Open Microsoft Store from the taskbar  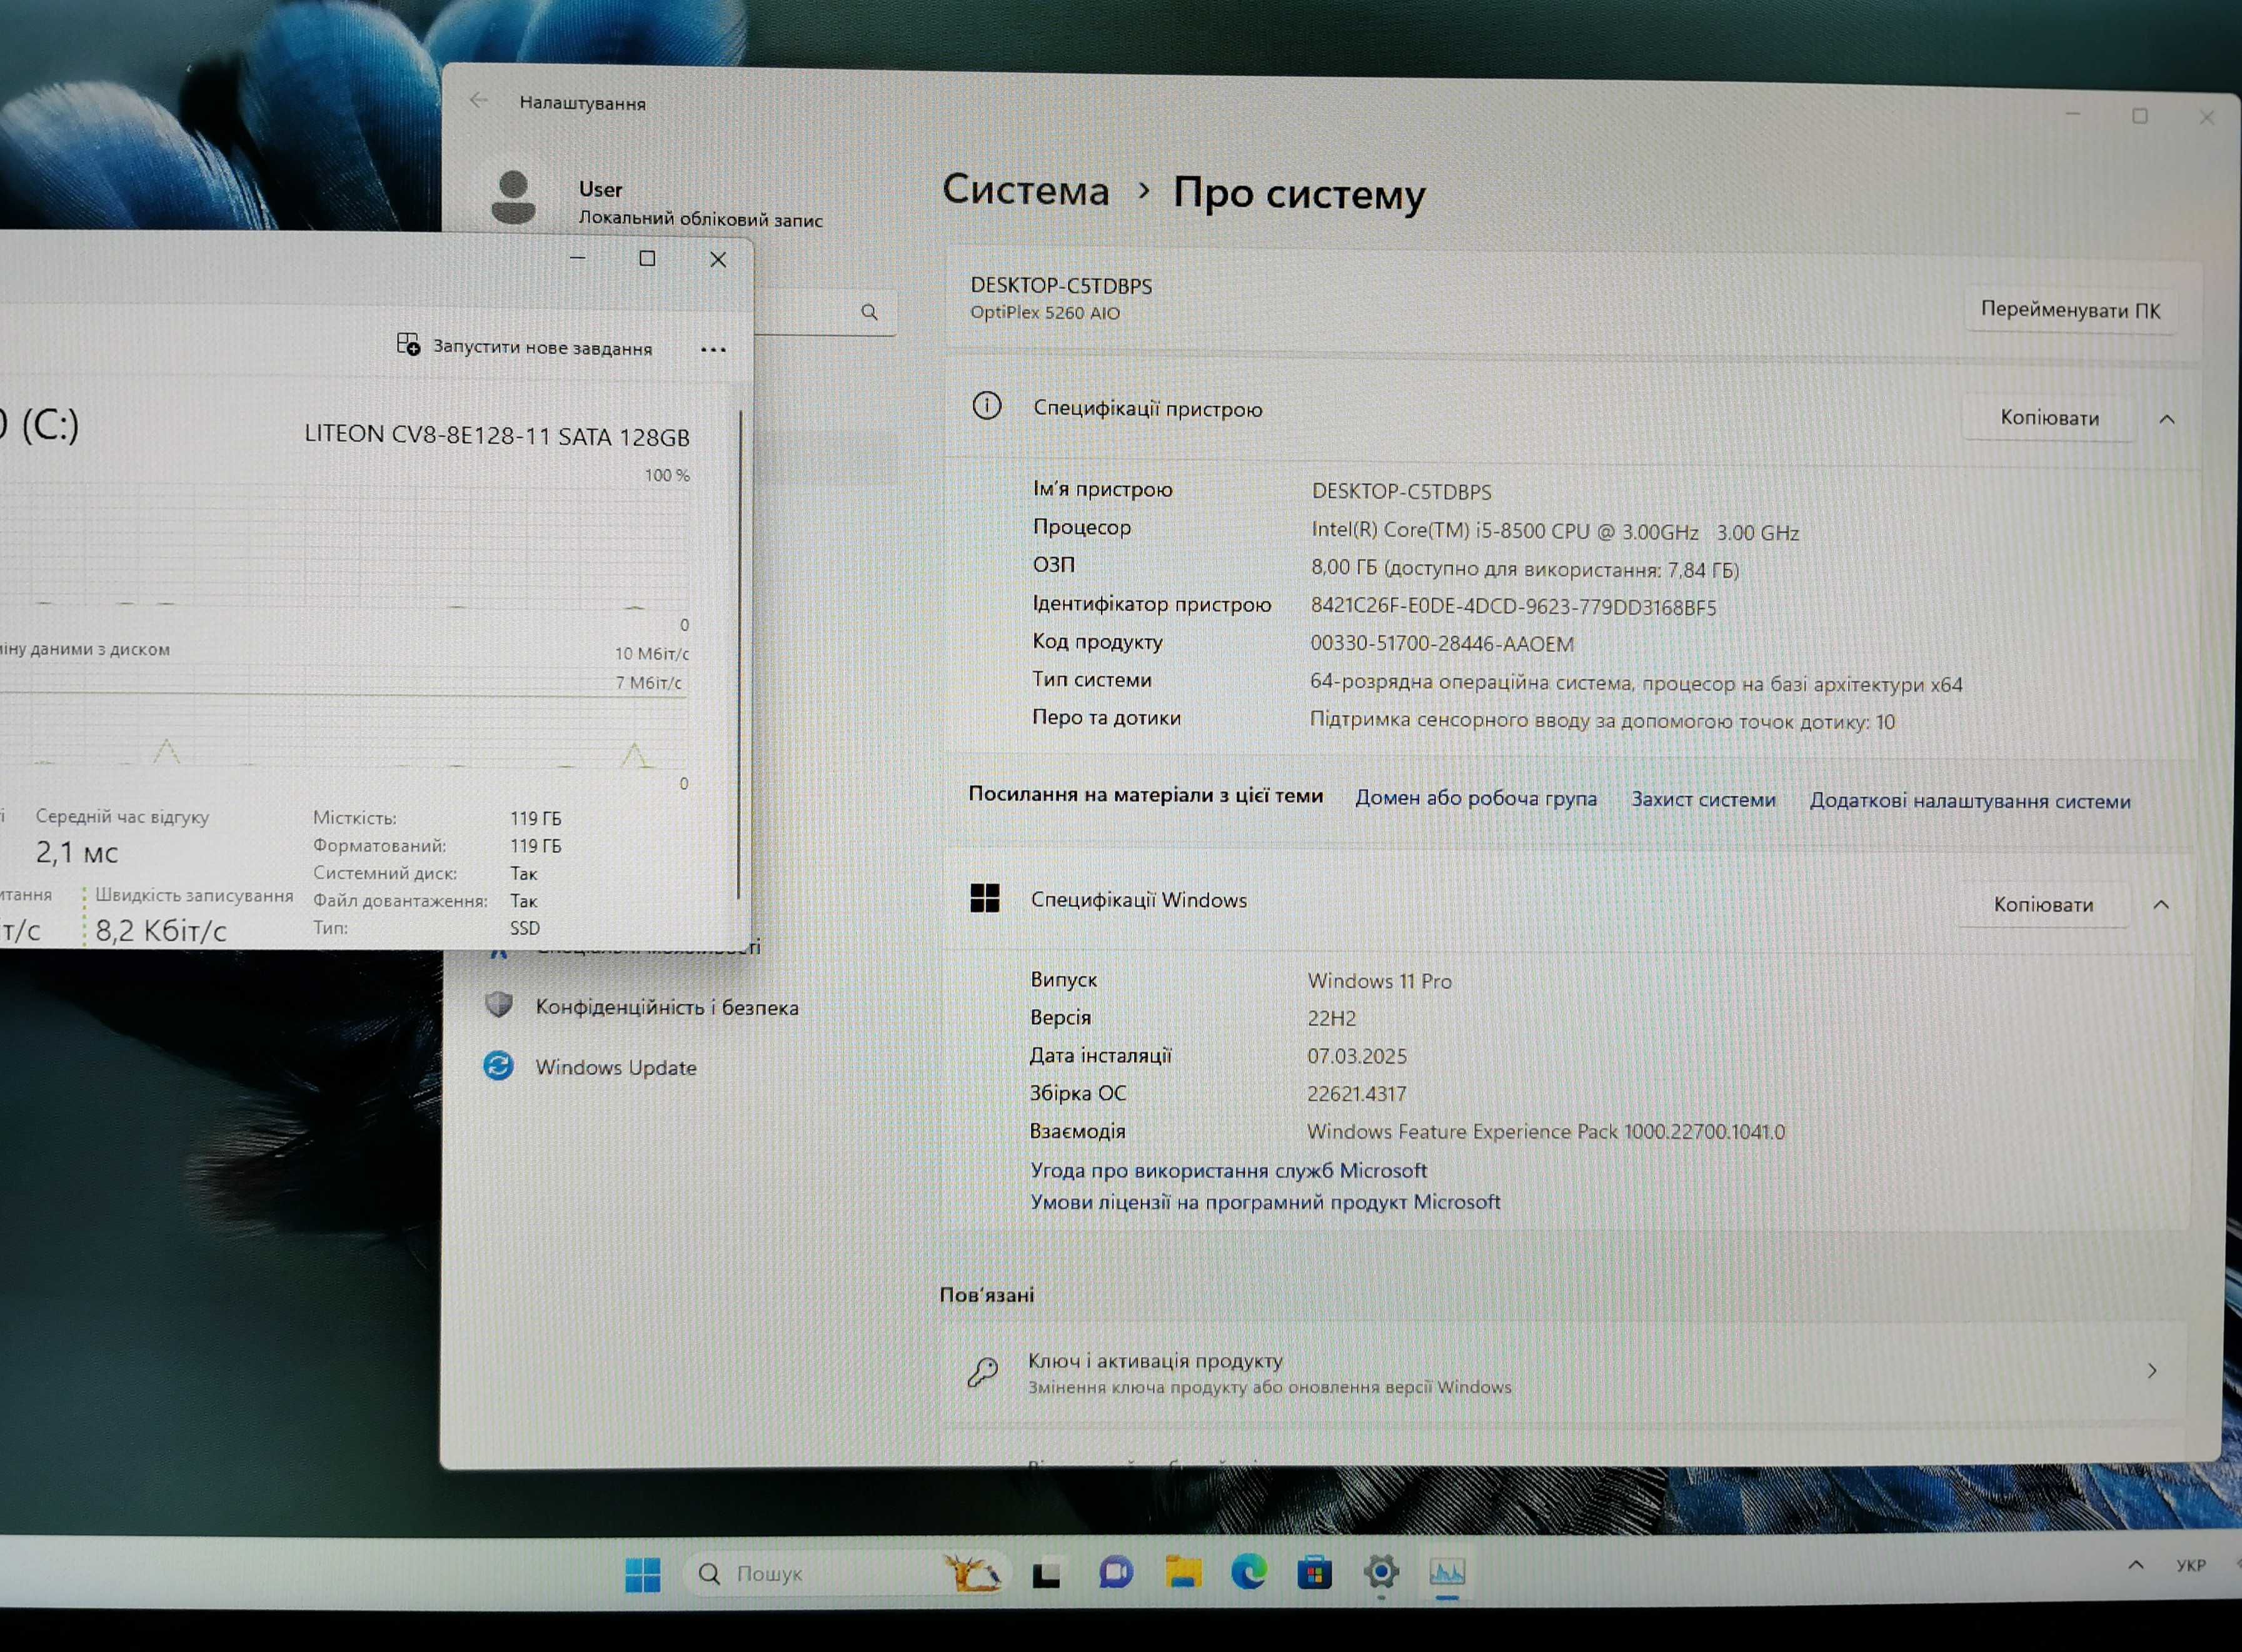pyautogui.click(x=1314, y=1572)
